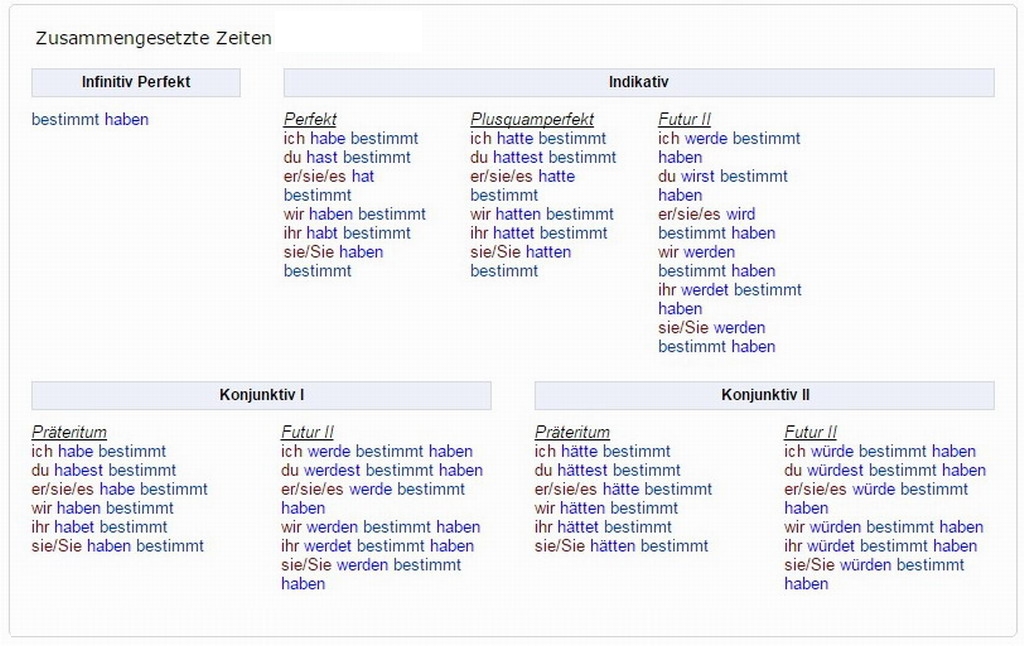Click 'du habest bestimmt' form
The image size is (1024, 646).
(x=104, y=471)
